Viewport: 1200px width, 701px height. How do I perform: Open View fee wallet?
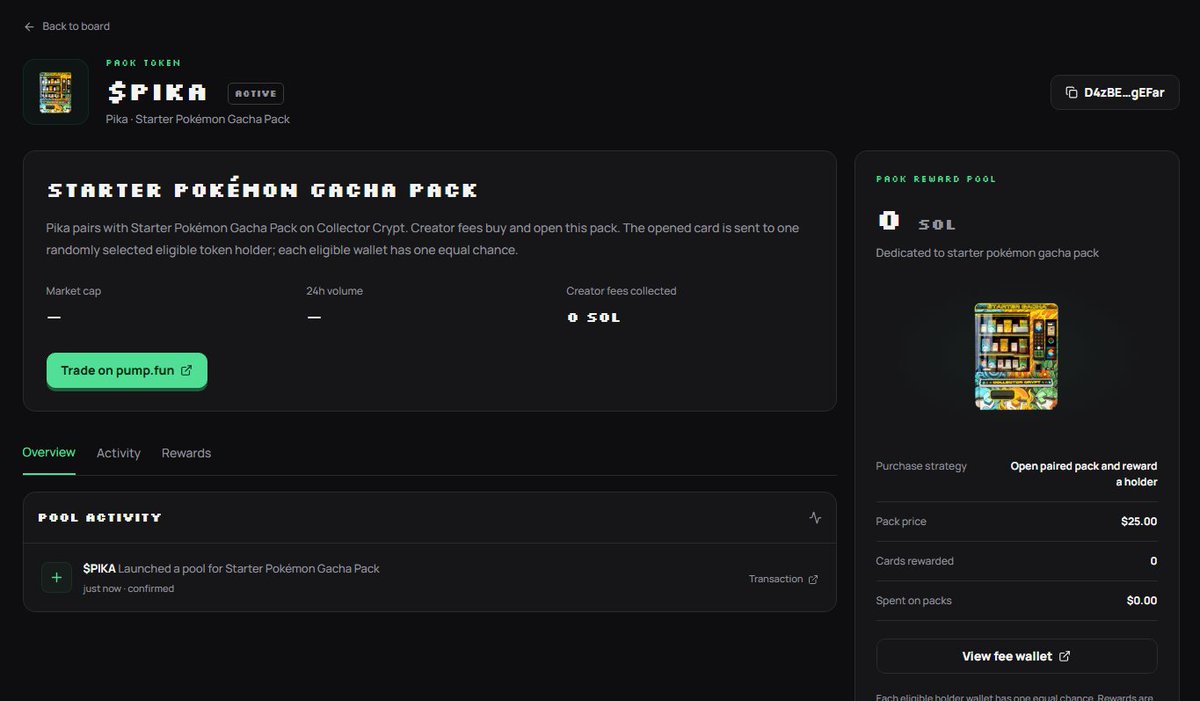point(1016,656)
